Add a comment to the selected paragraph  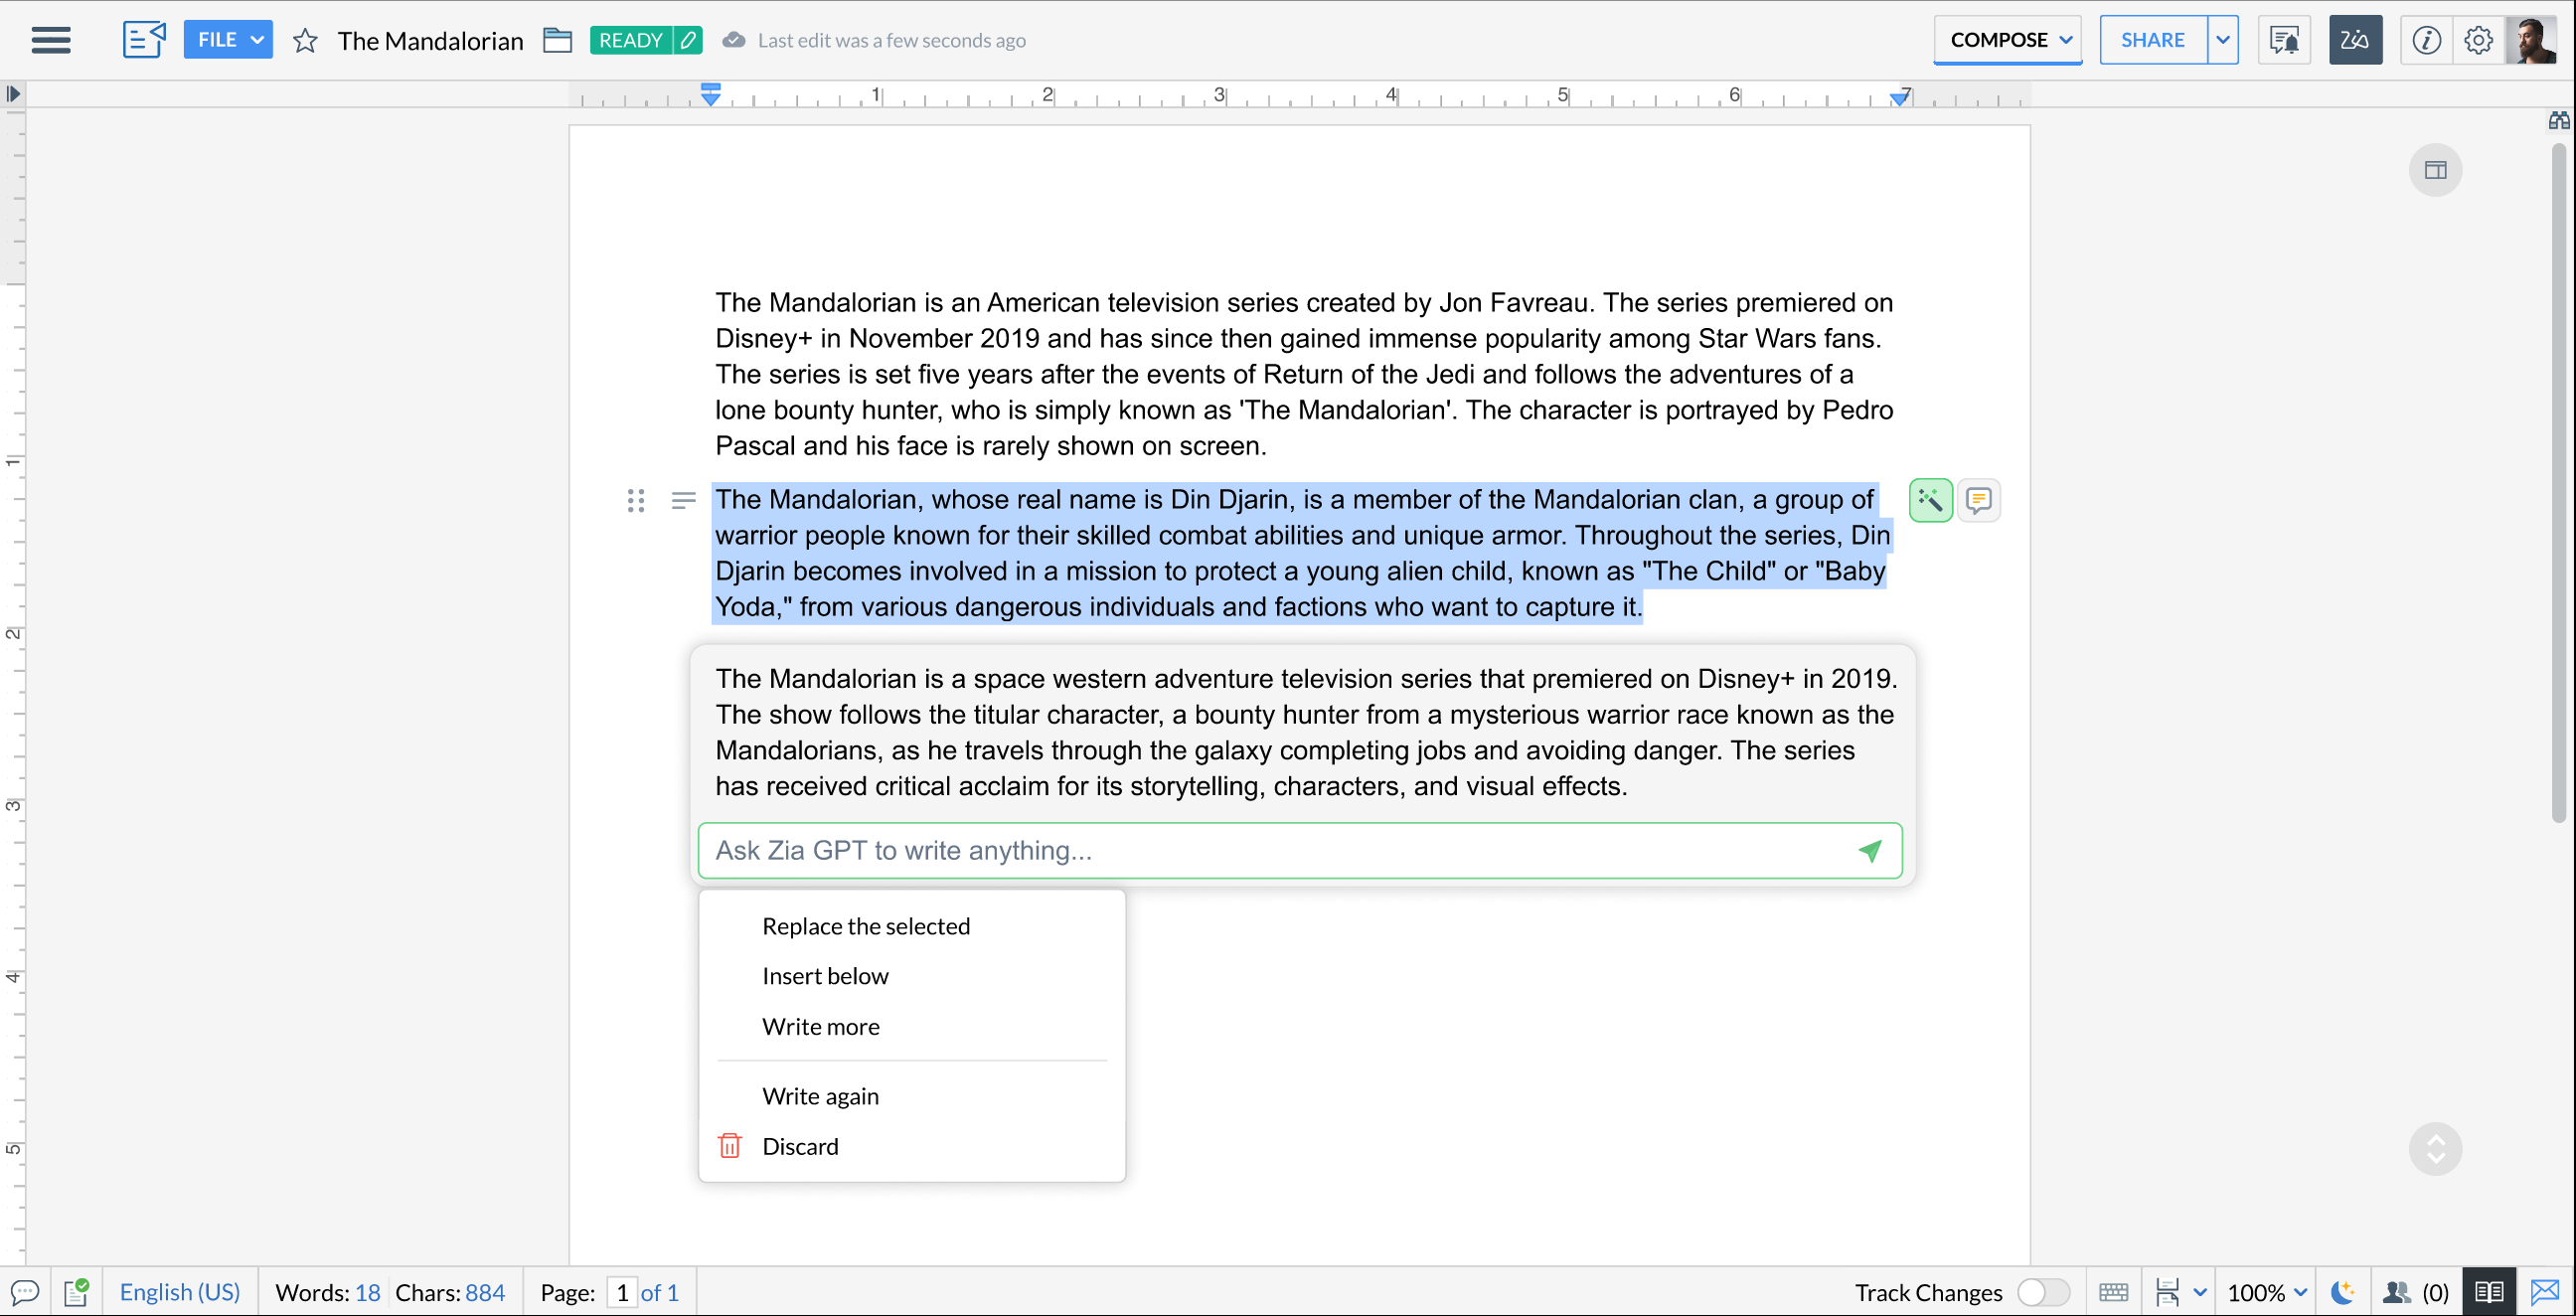coord(1978,500)
